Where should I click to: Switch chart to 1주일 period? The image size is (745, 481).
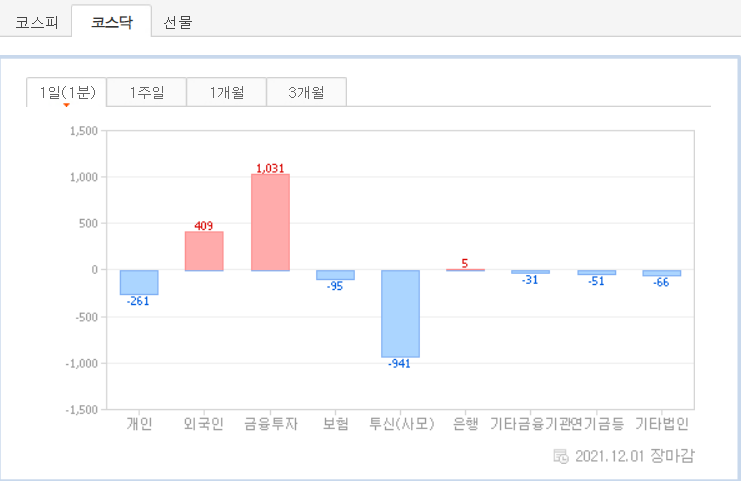click(x=146, y=92)
